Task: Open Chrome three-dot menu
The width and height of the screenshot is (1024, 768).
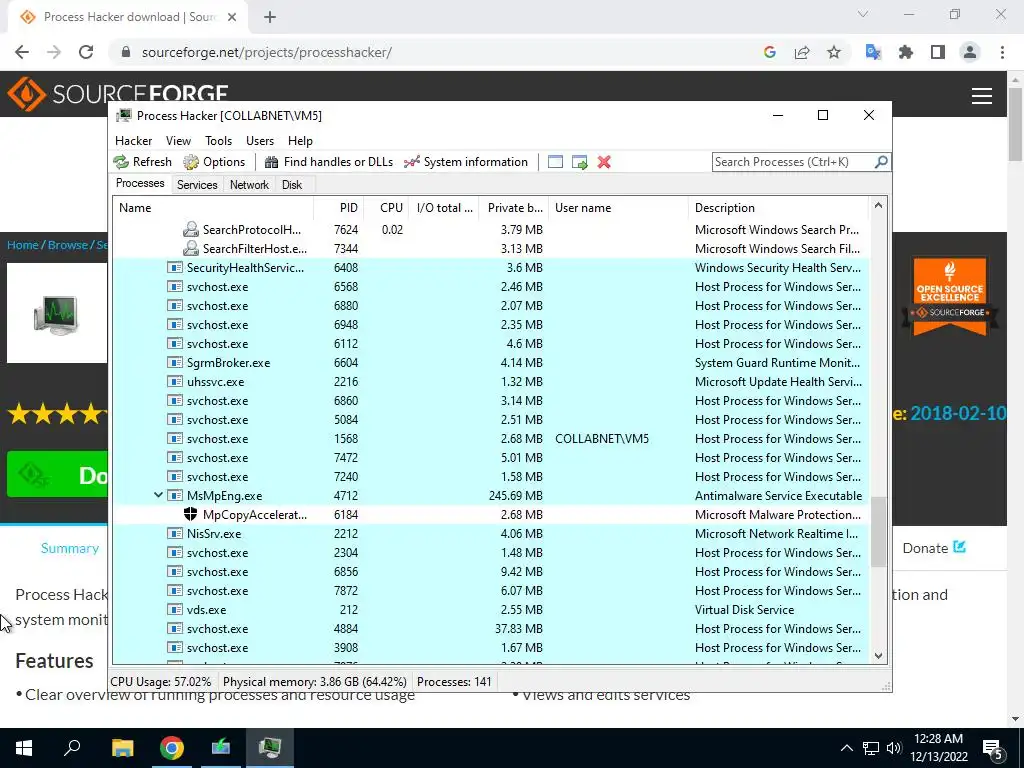Action: (1002, 52)
